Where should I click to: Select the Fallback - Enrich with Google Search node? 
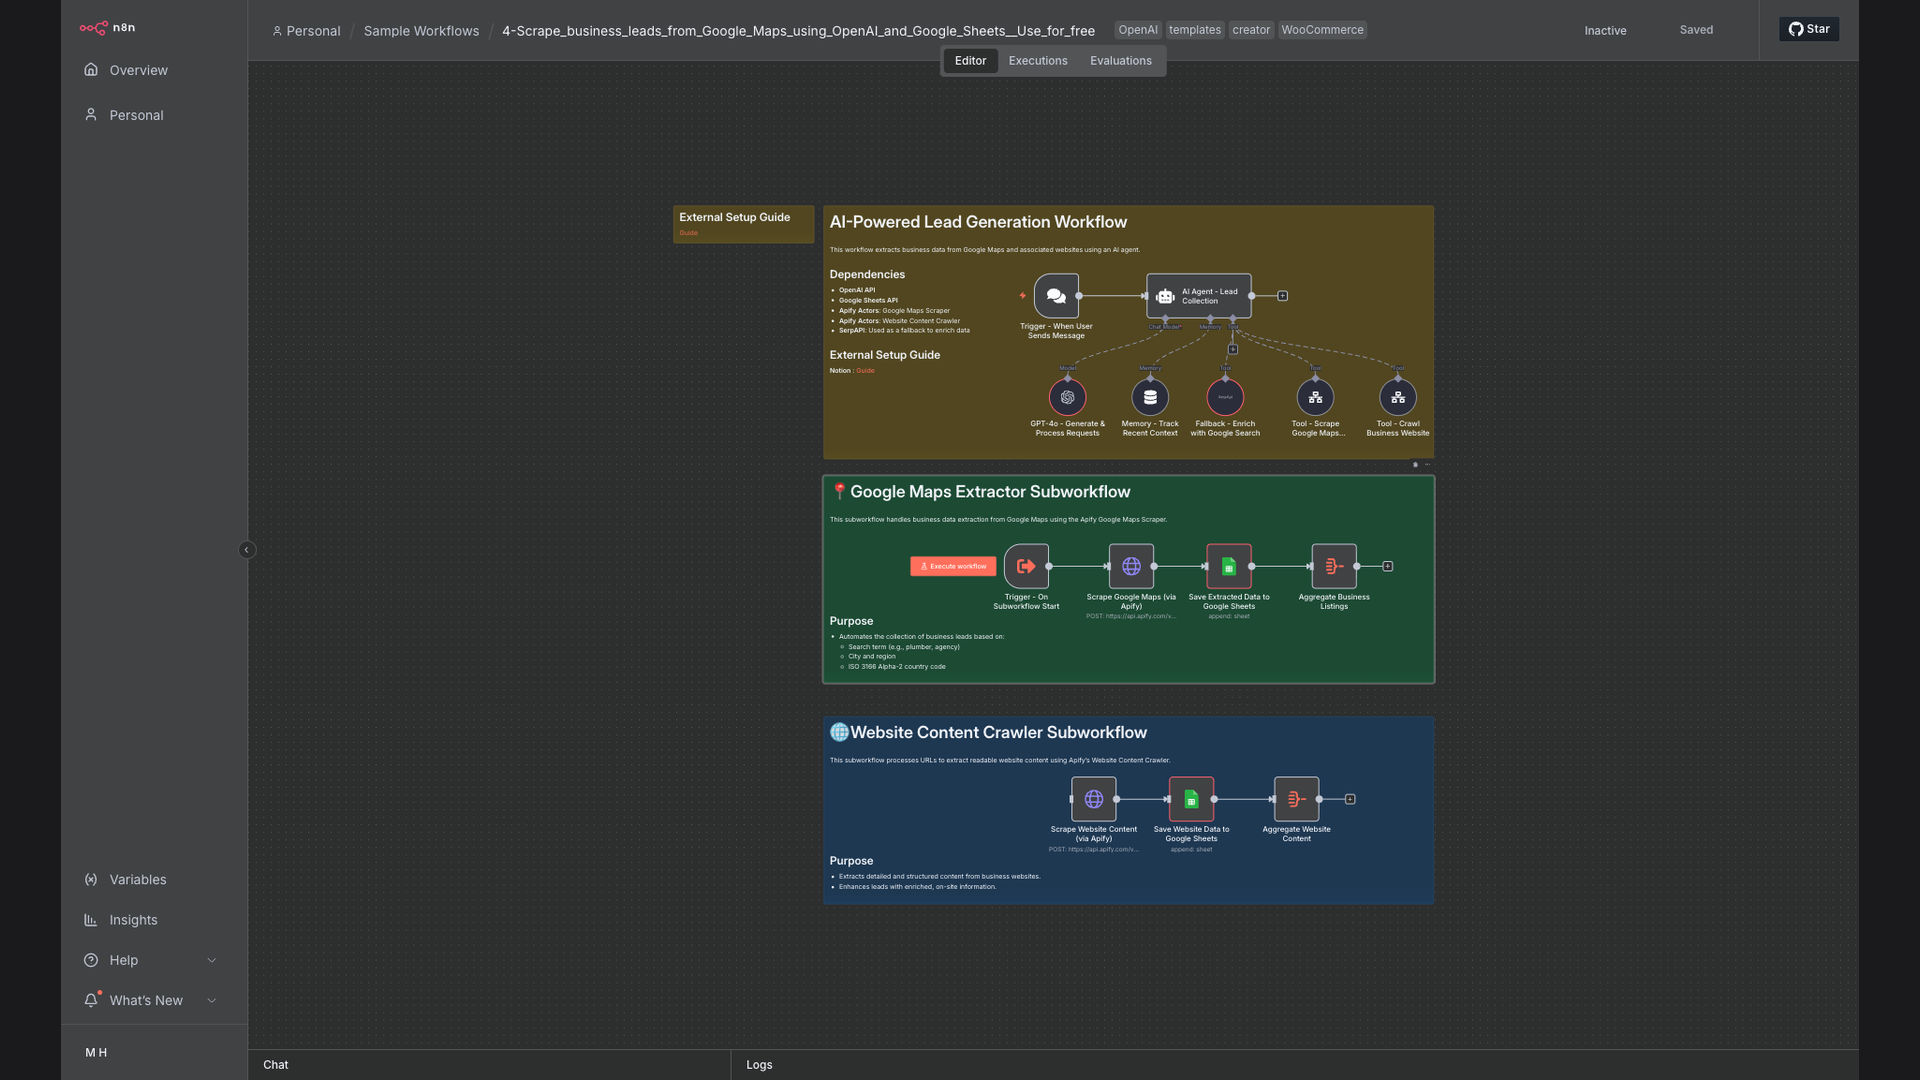point(1225,397)
